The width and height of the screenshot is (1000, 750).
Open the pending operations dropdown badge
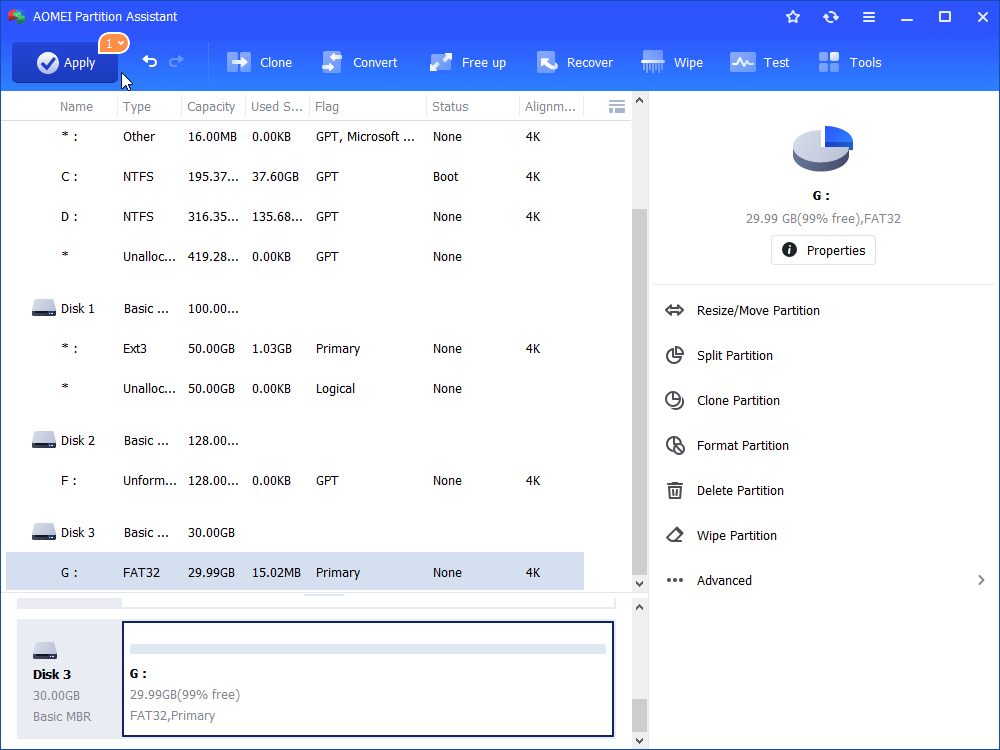click(113, 43)
